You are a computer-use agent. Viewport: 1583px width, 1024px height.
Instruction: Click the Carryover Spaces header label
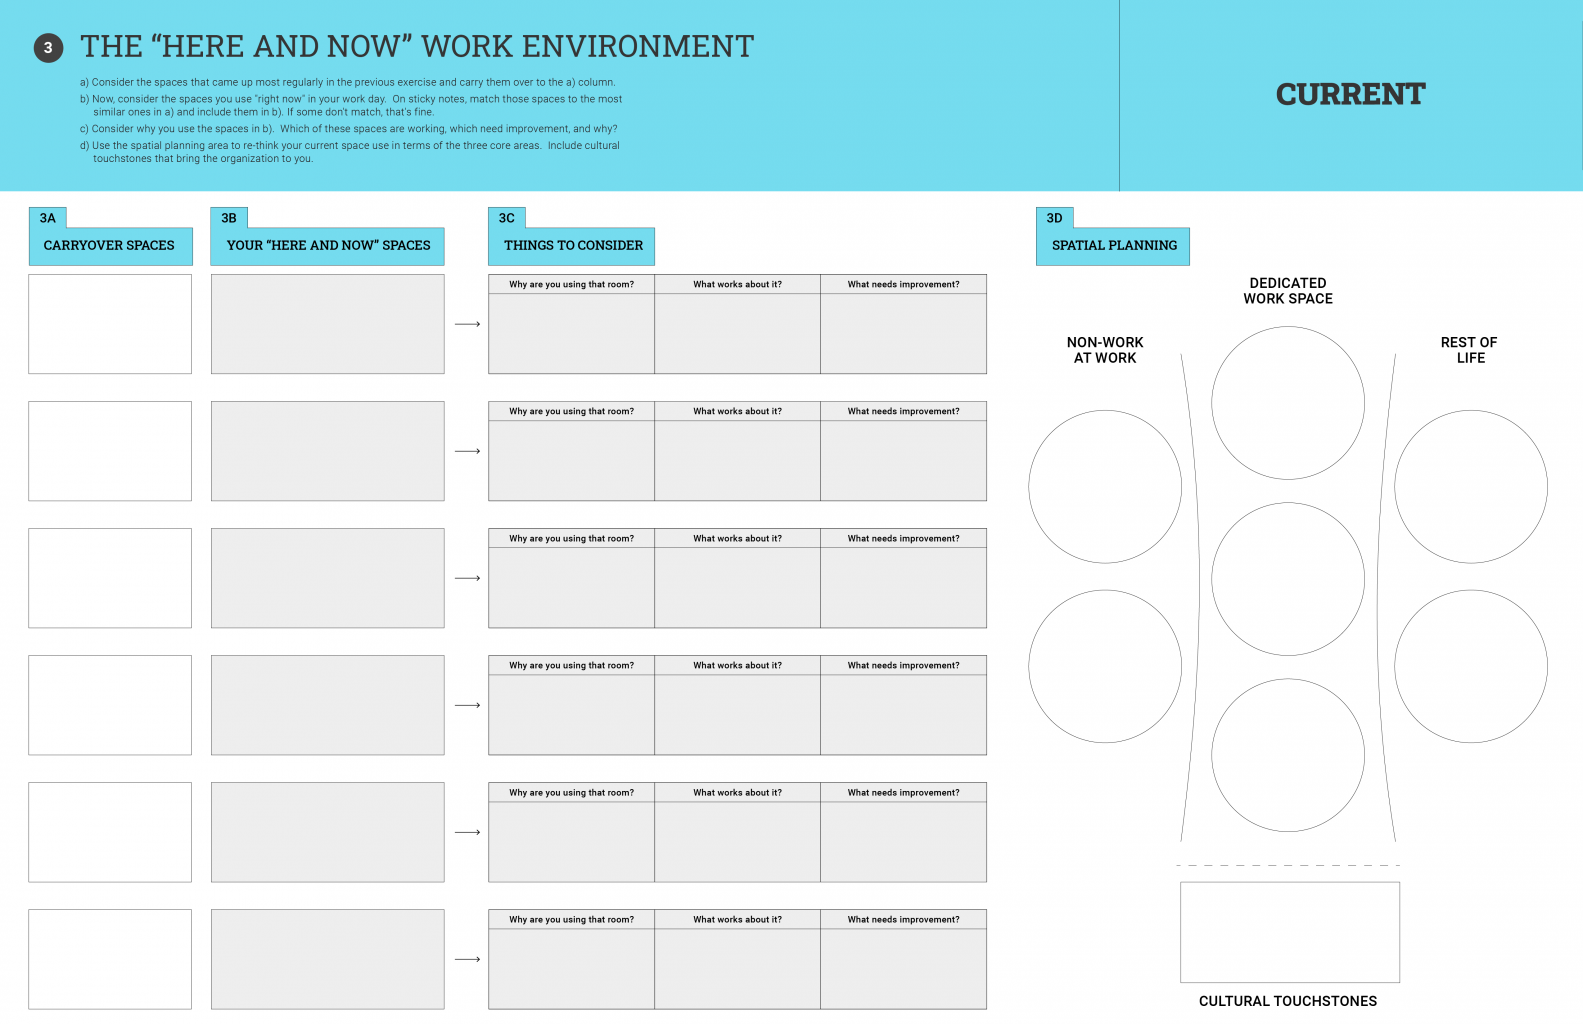tap(110, 246)
